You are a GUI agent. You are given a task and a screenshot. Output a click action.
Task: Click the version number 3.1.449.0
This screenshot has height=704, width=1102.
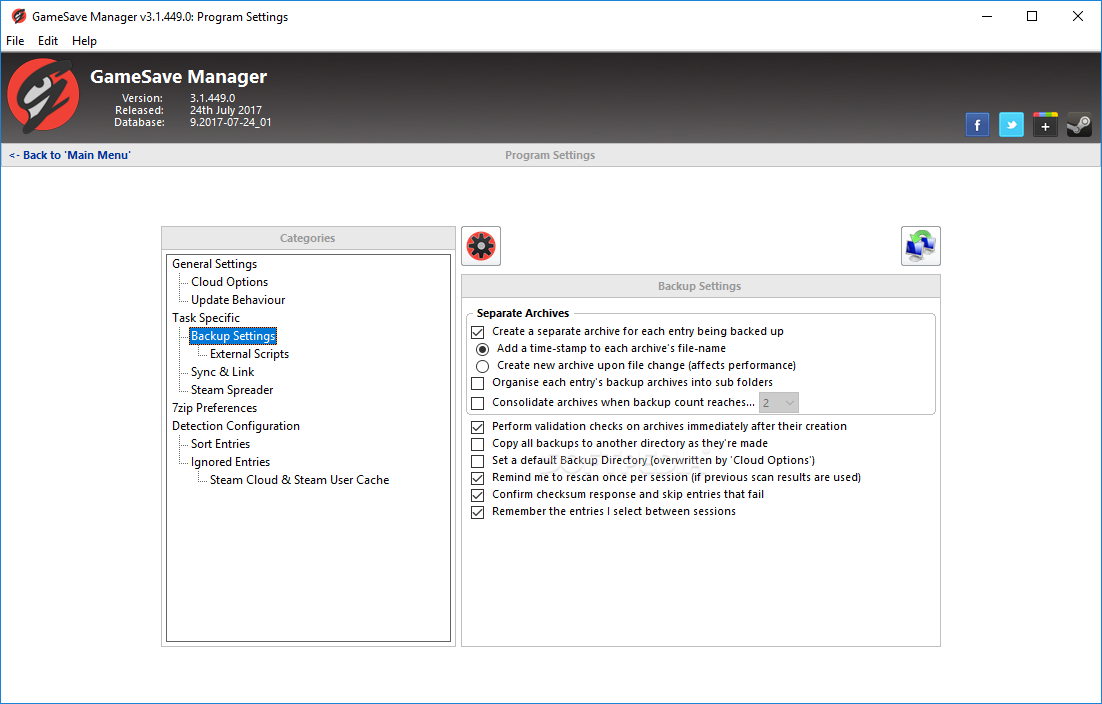tap(212, 98)
